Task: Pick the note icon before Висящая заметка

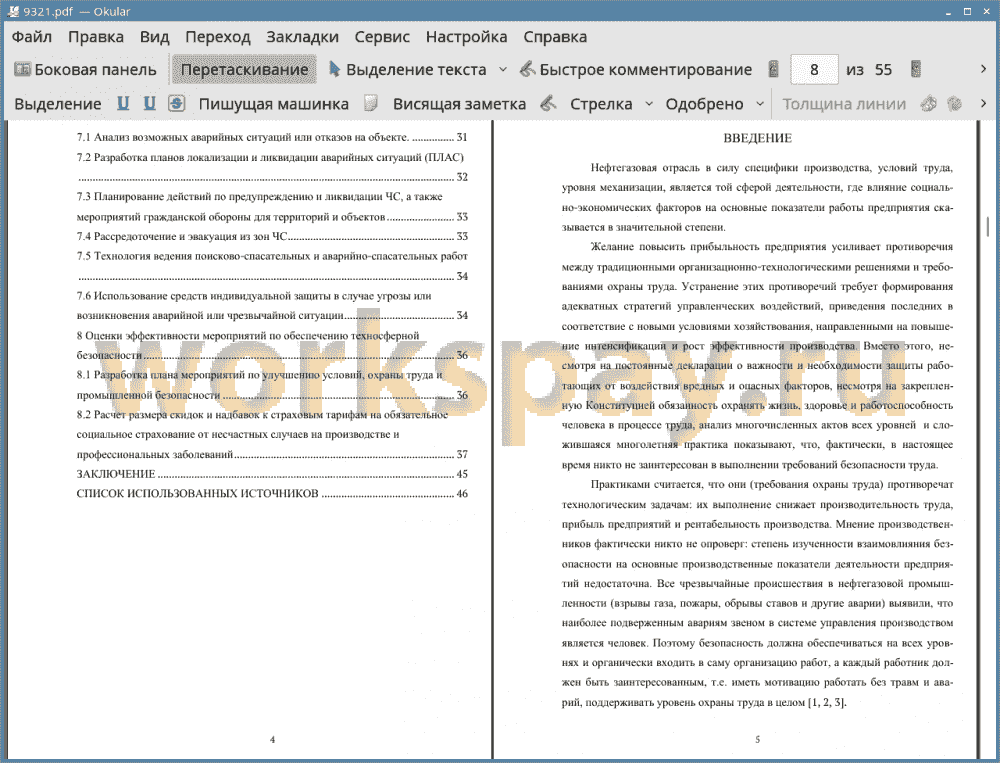Action: (371, 103)
